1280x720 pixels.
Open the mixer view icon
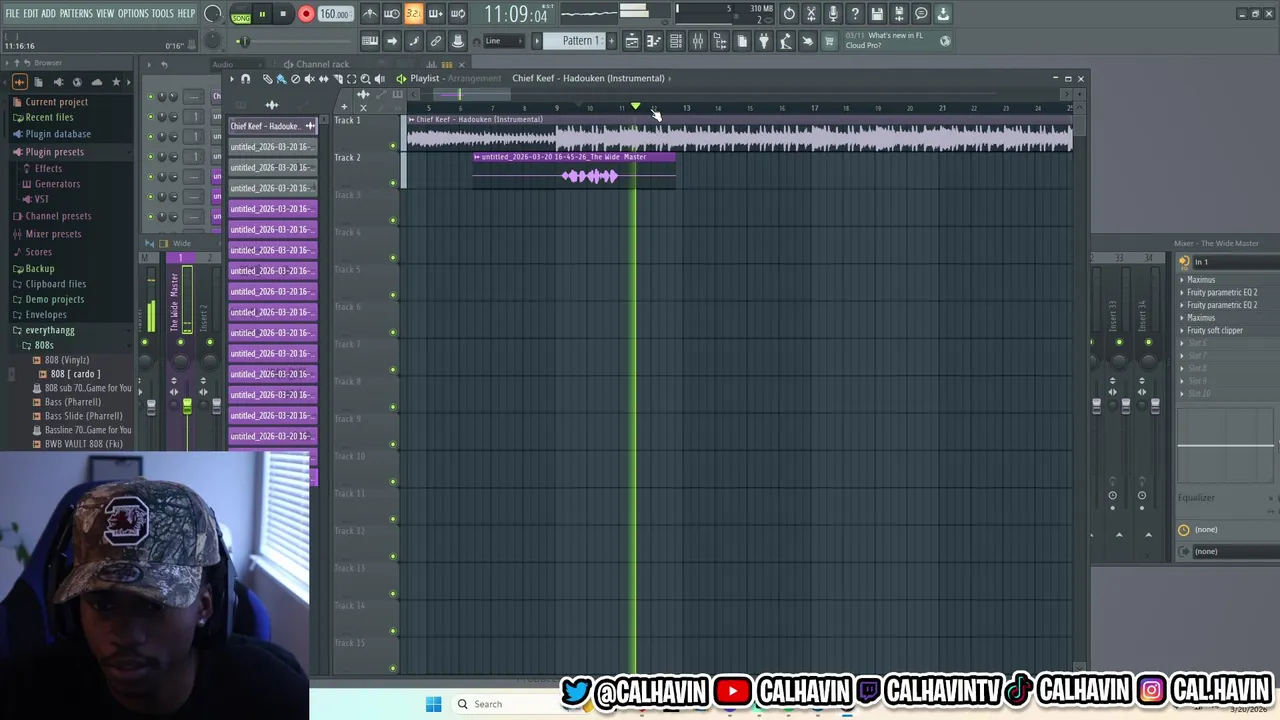(698, 41)
